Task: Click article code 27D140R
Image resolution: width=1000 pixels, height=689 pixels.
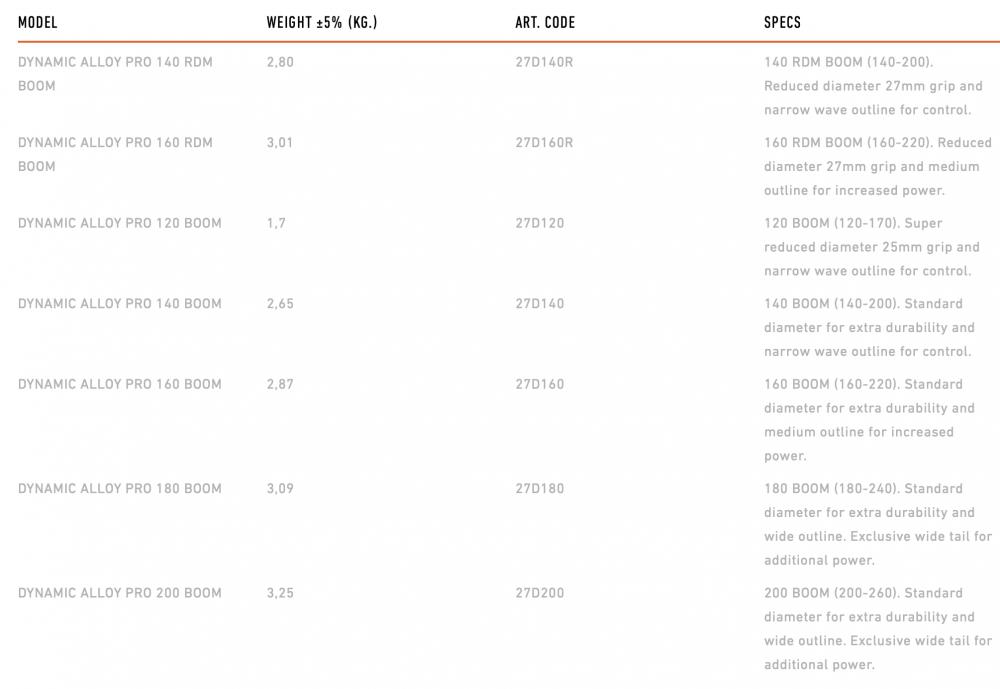Action: coord(544,62)
